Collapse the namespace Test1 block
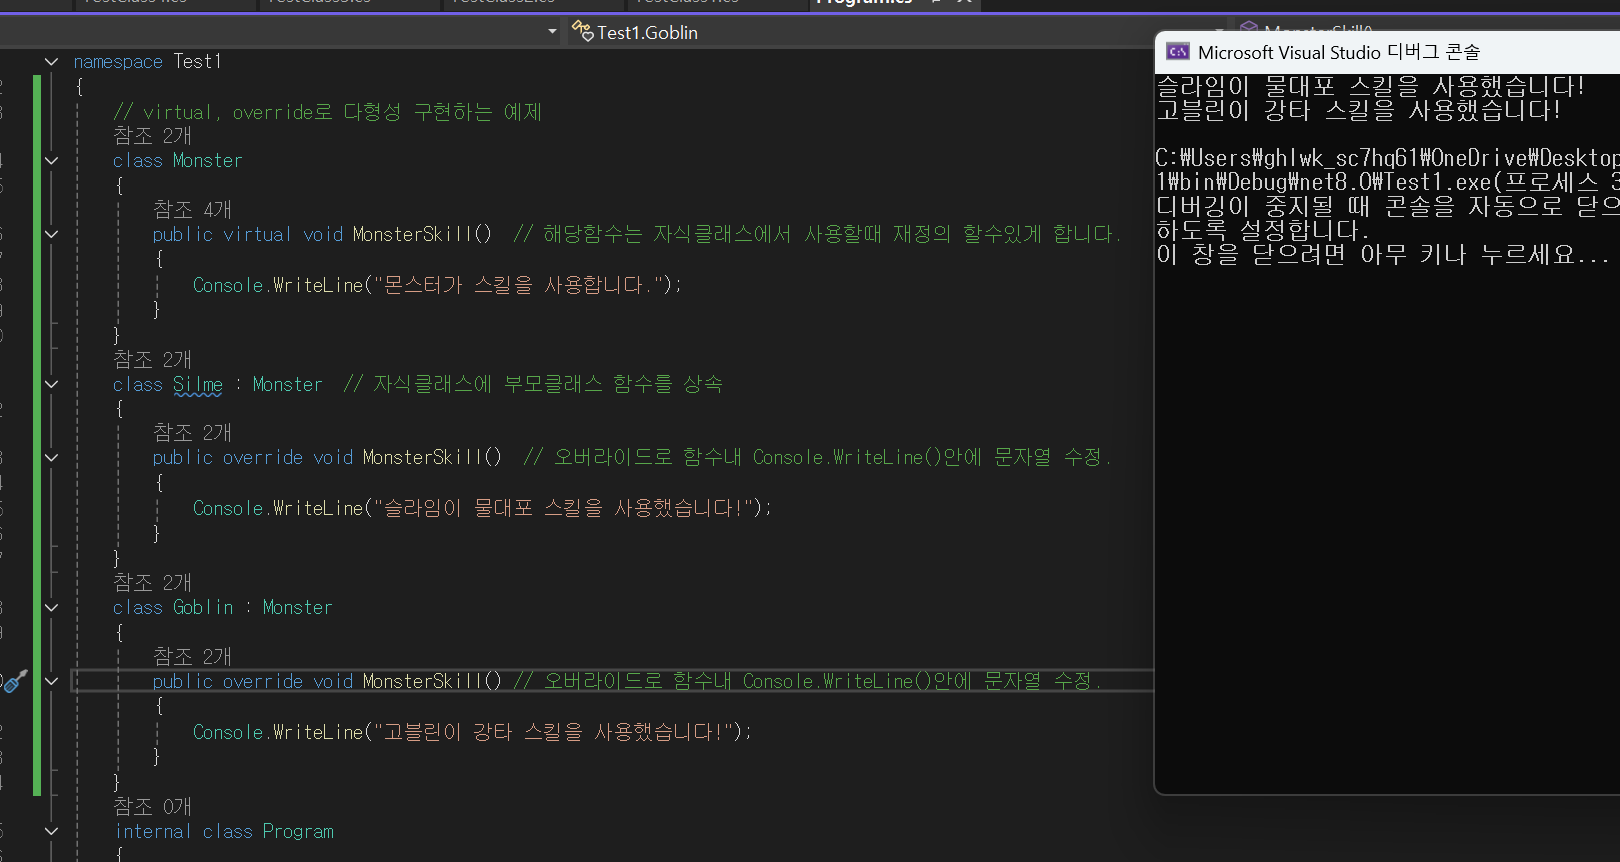This screenshot has height=862, width=1620. pos(51,62)
